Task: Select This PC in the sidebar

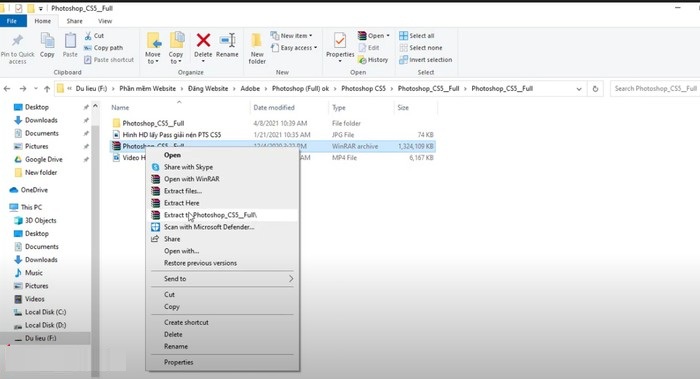Action: (31, 207)
